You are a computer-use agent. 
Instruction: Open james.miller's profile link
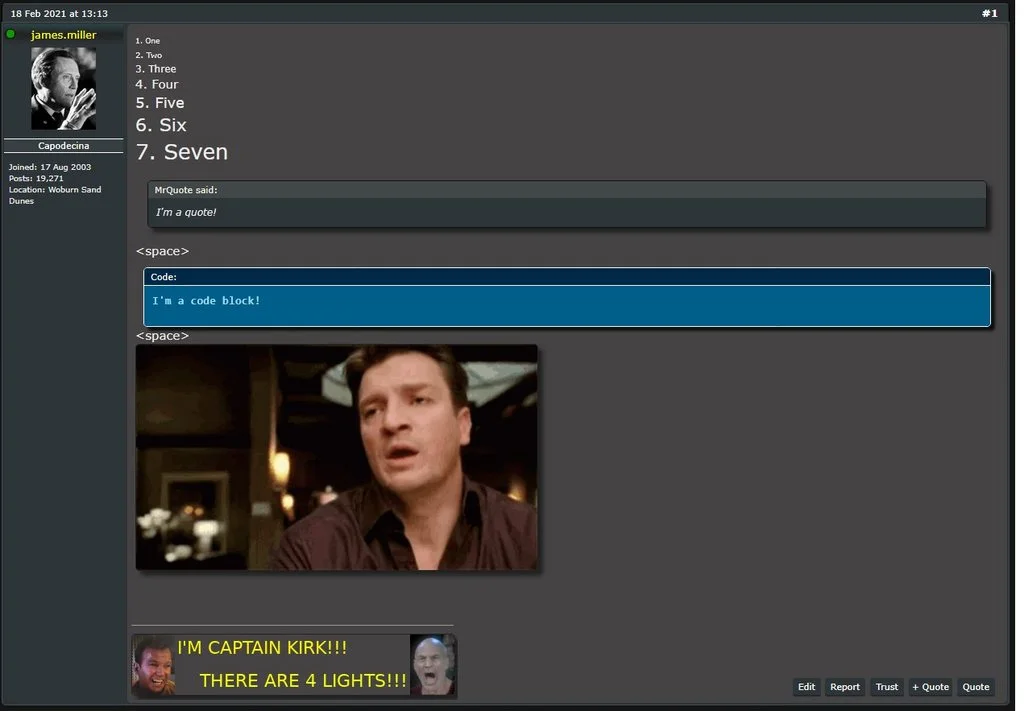click(63, 35)
